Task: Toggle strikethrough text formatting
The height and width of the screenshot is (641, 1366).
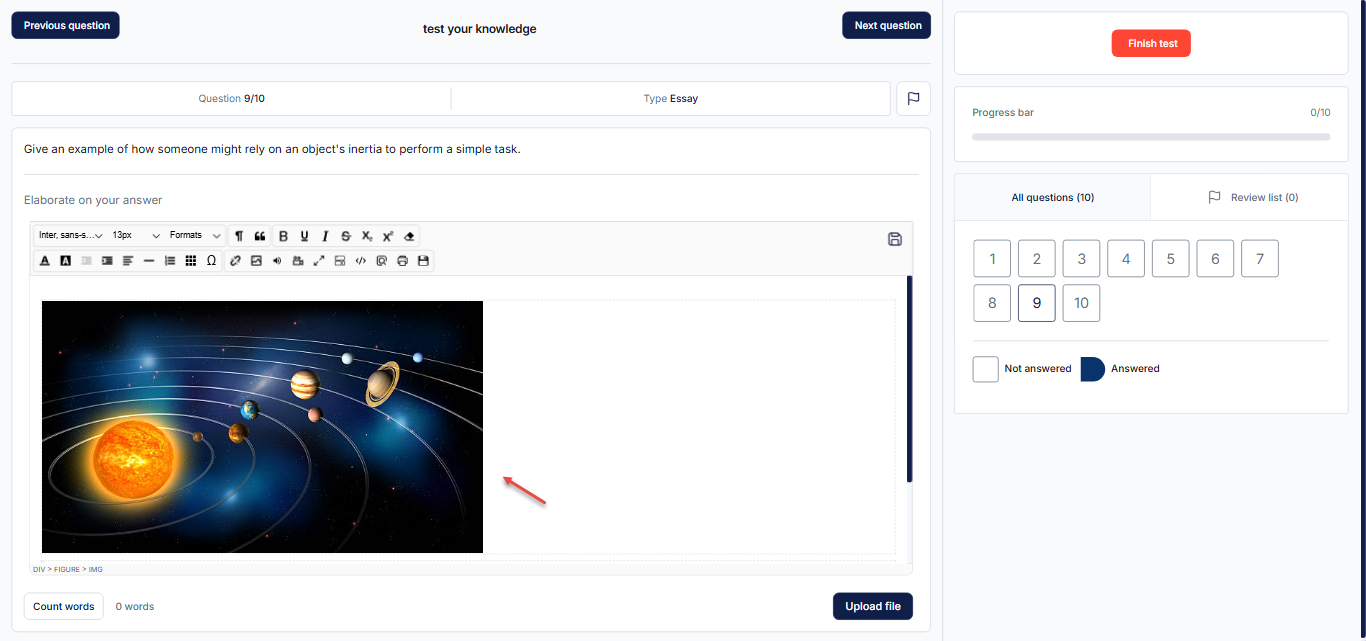Action: (346, 236)
